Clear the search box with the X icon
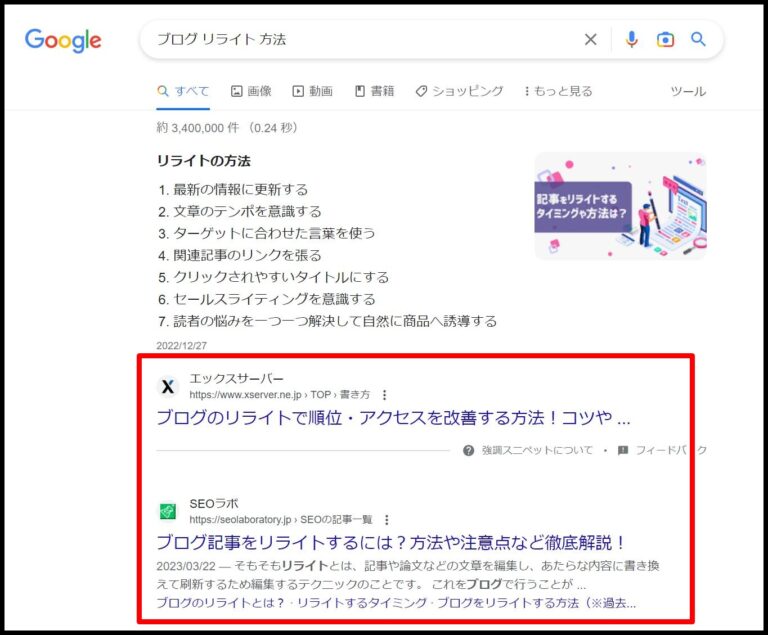The width and height of the screenshot is (768, 635). click(591, 39)
